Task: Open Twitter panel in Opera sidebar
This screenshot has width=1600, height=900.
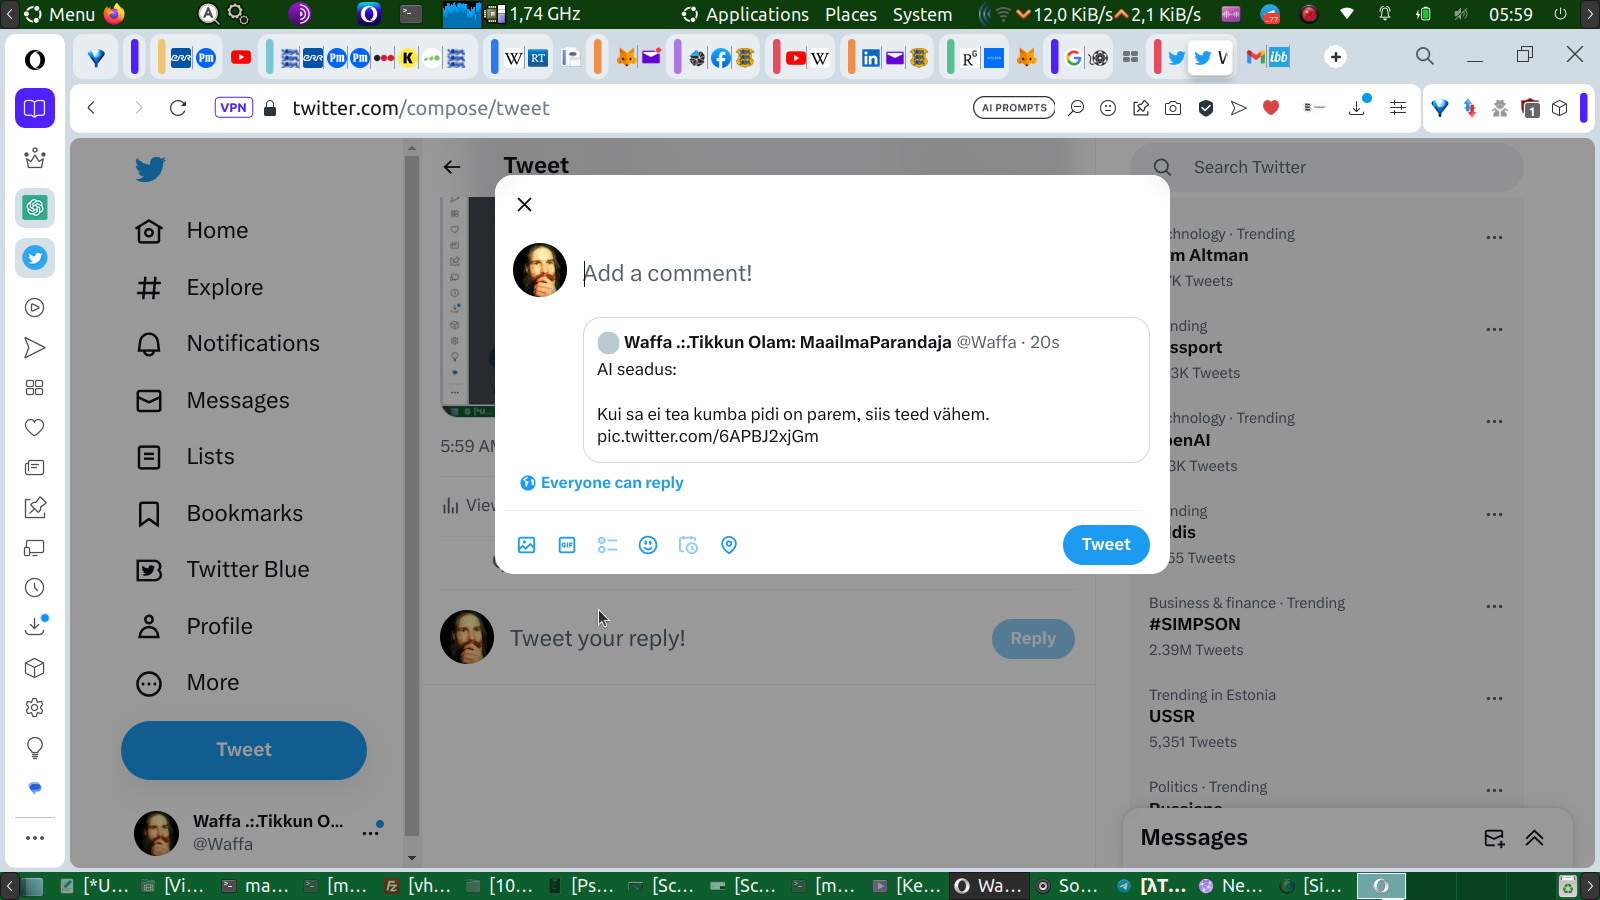Action: click(x=35, y=258)
